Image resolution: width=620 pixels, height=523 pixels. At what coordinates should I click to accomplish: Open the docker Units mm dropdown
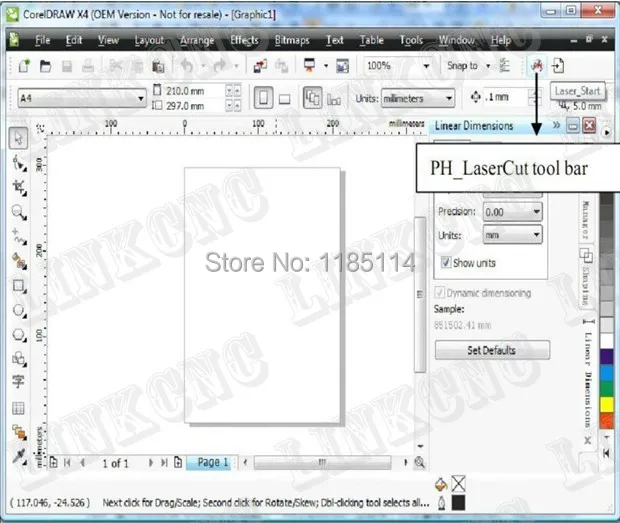[x=537, y=235]
